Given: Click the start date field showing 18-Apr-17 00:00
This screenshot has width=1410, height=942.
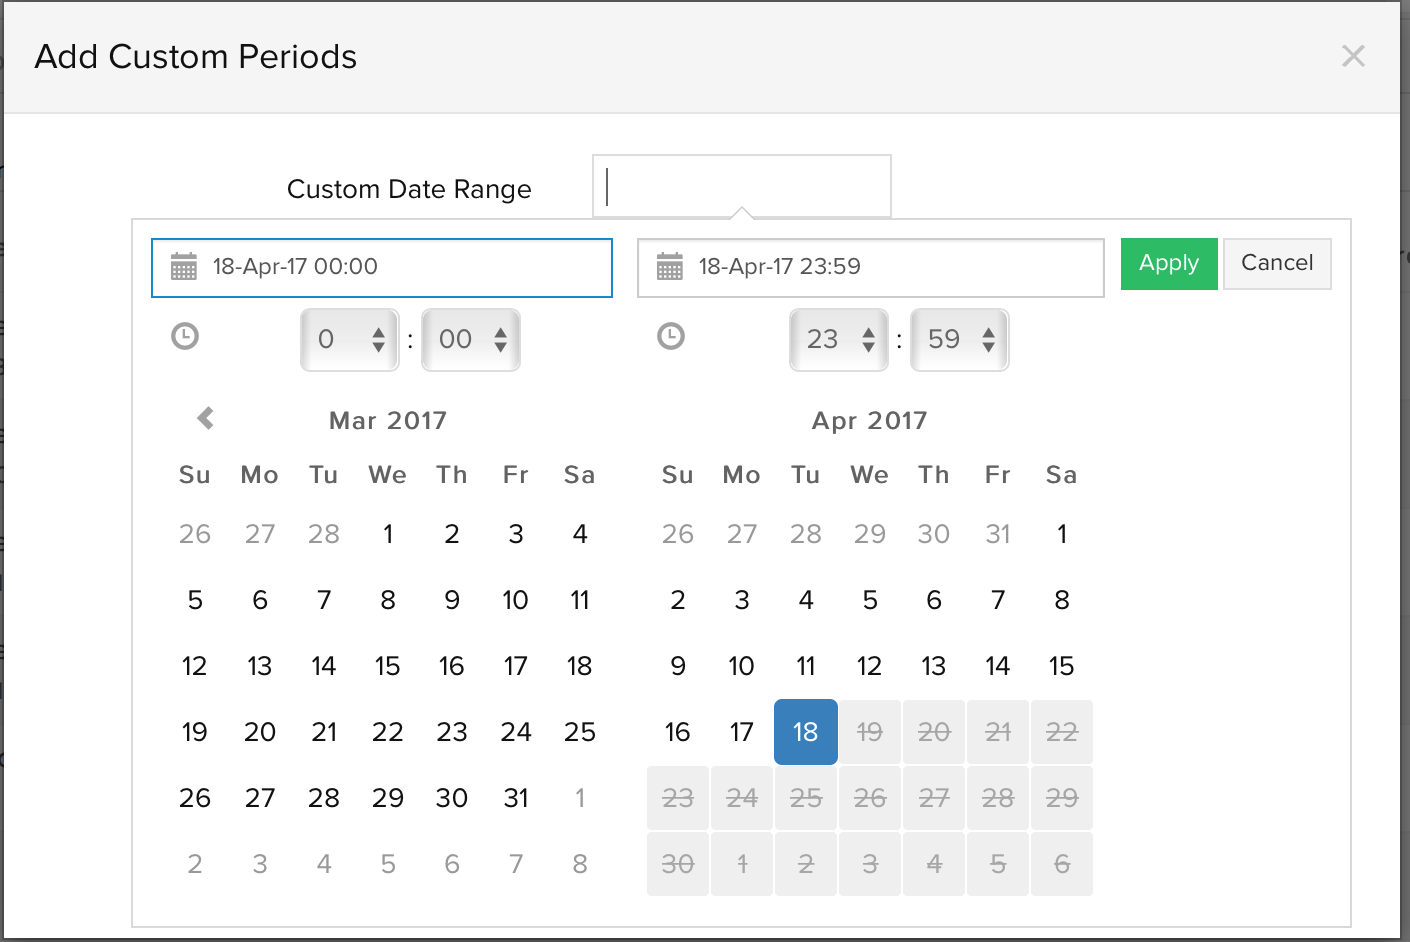Looking at the screenshot, I should point(382,267).
